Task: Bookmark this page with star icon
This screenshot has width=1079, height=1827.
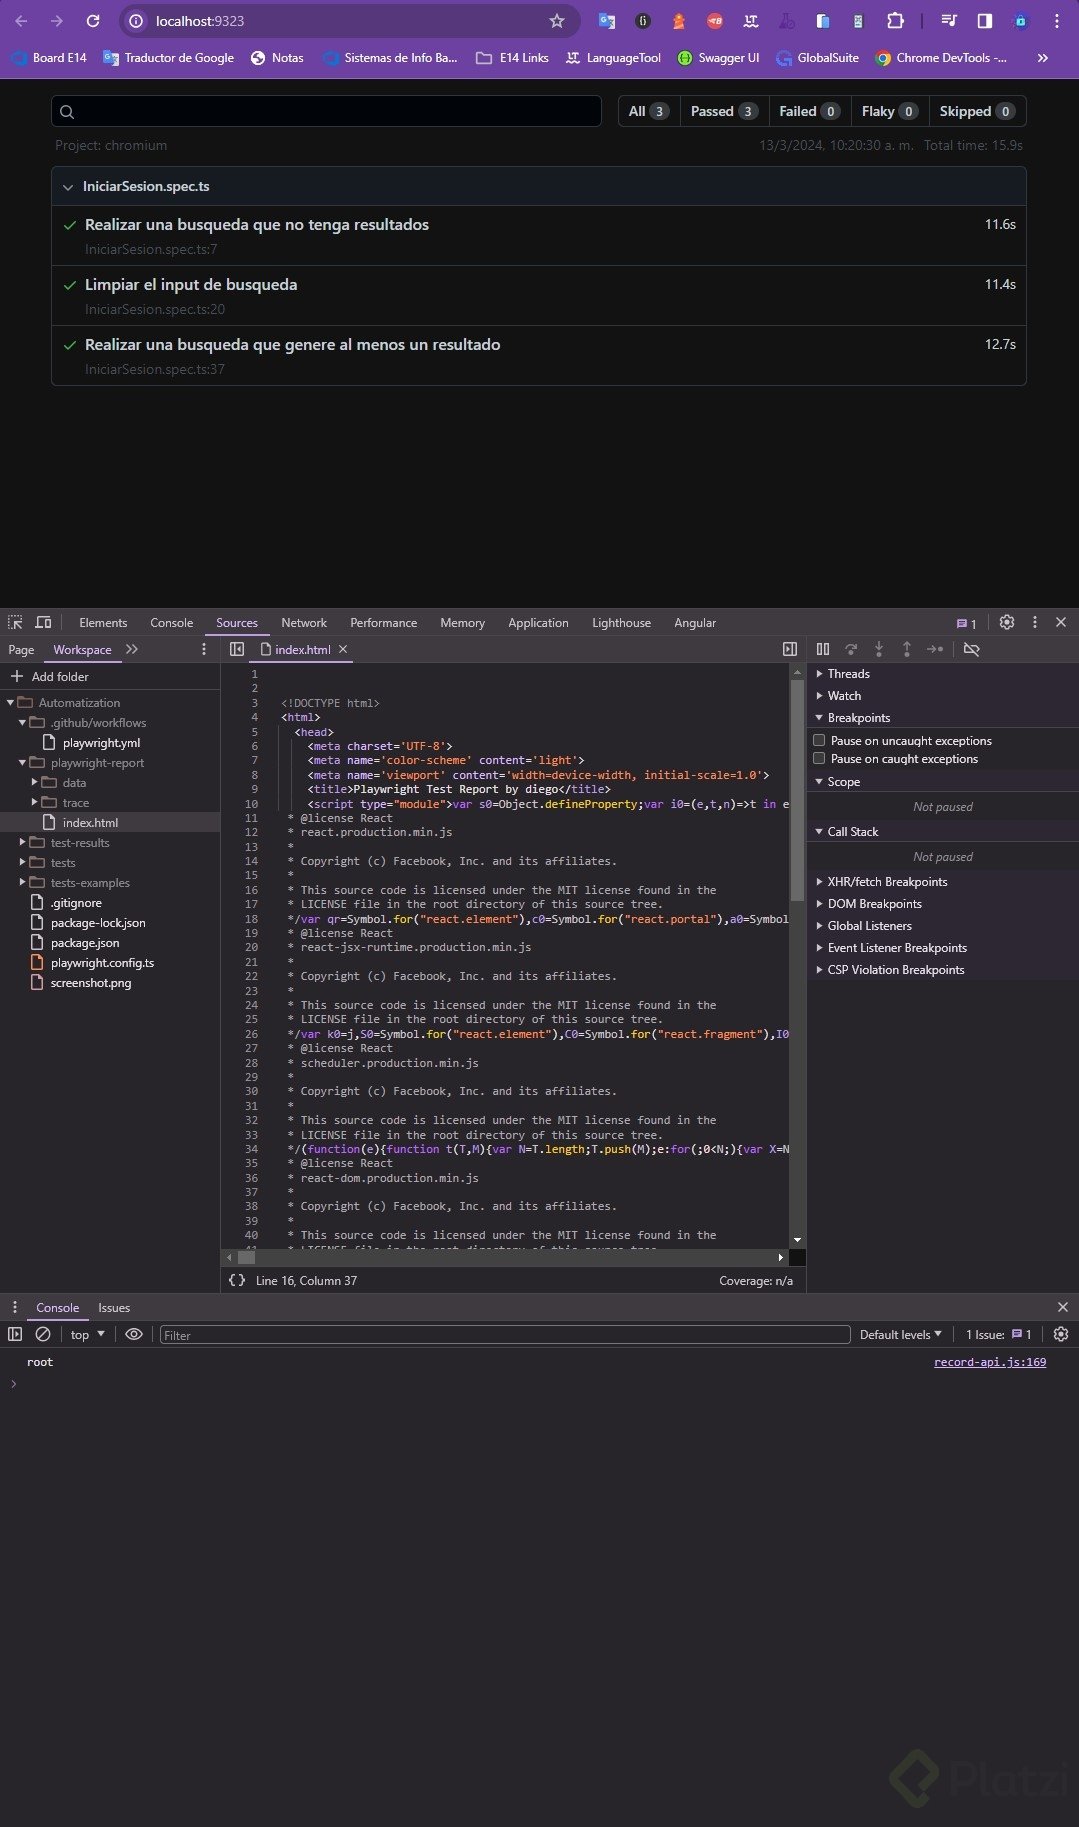Action: click(557, 21)
